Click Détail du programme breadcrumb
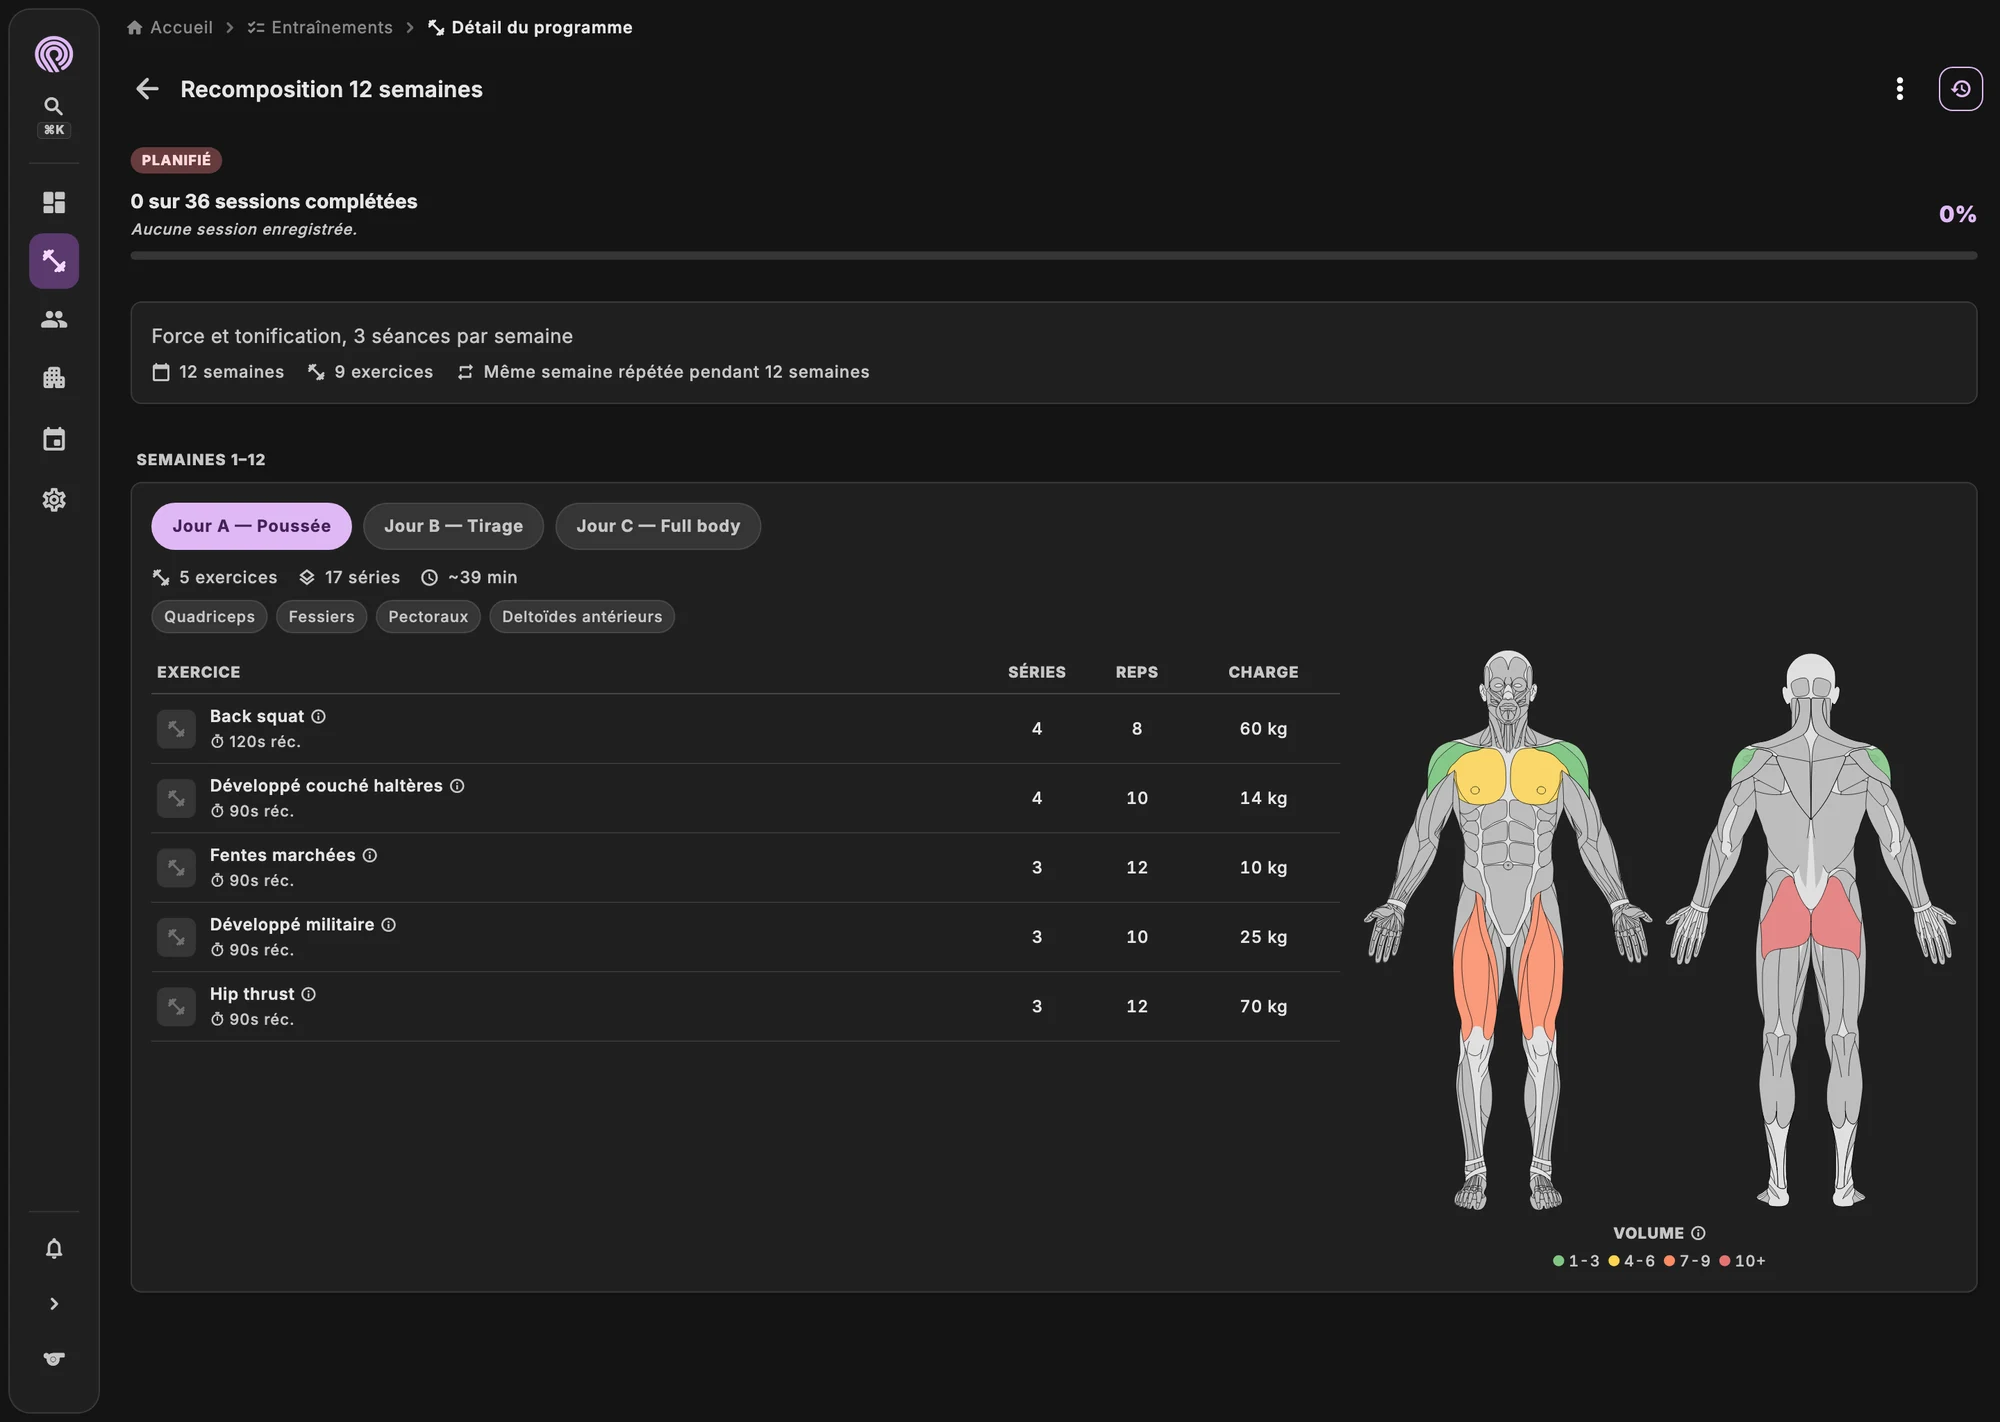Viewport: 2000px width, 1422px height. [x=531, y=27]
